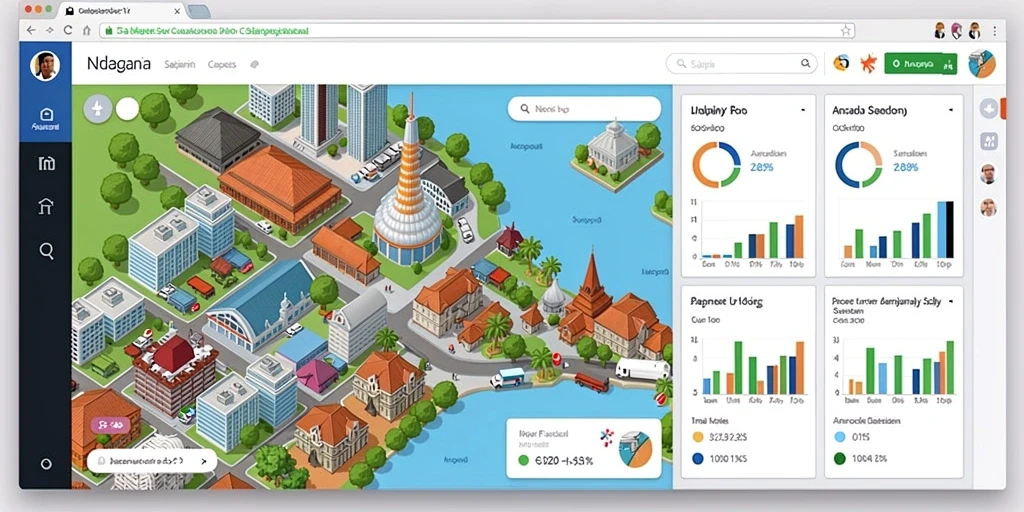Click the browser home icon
1024x512 pixels.
coord(86,31)
